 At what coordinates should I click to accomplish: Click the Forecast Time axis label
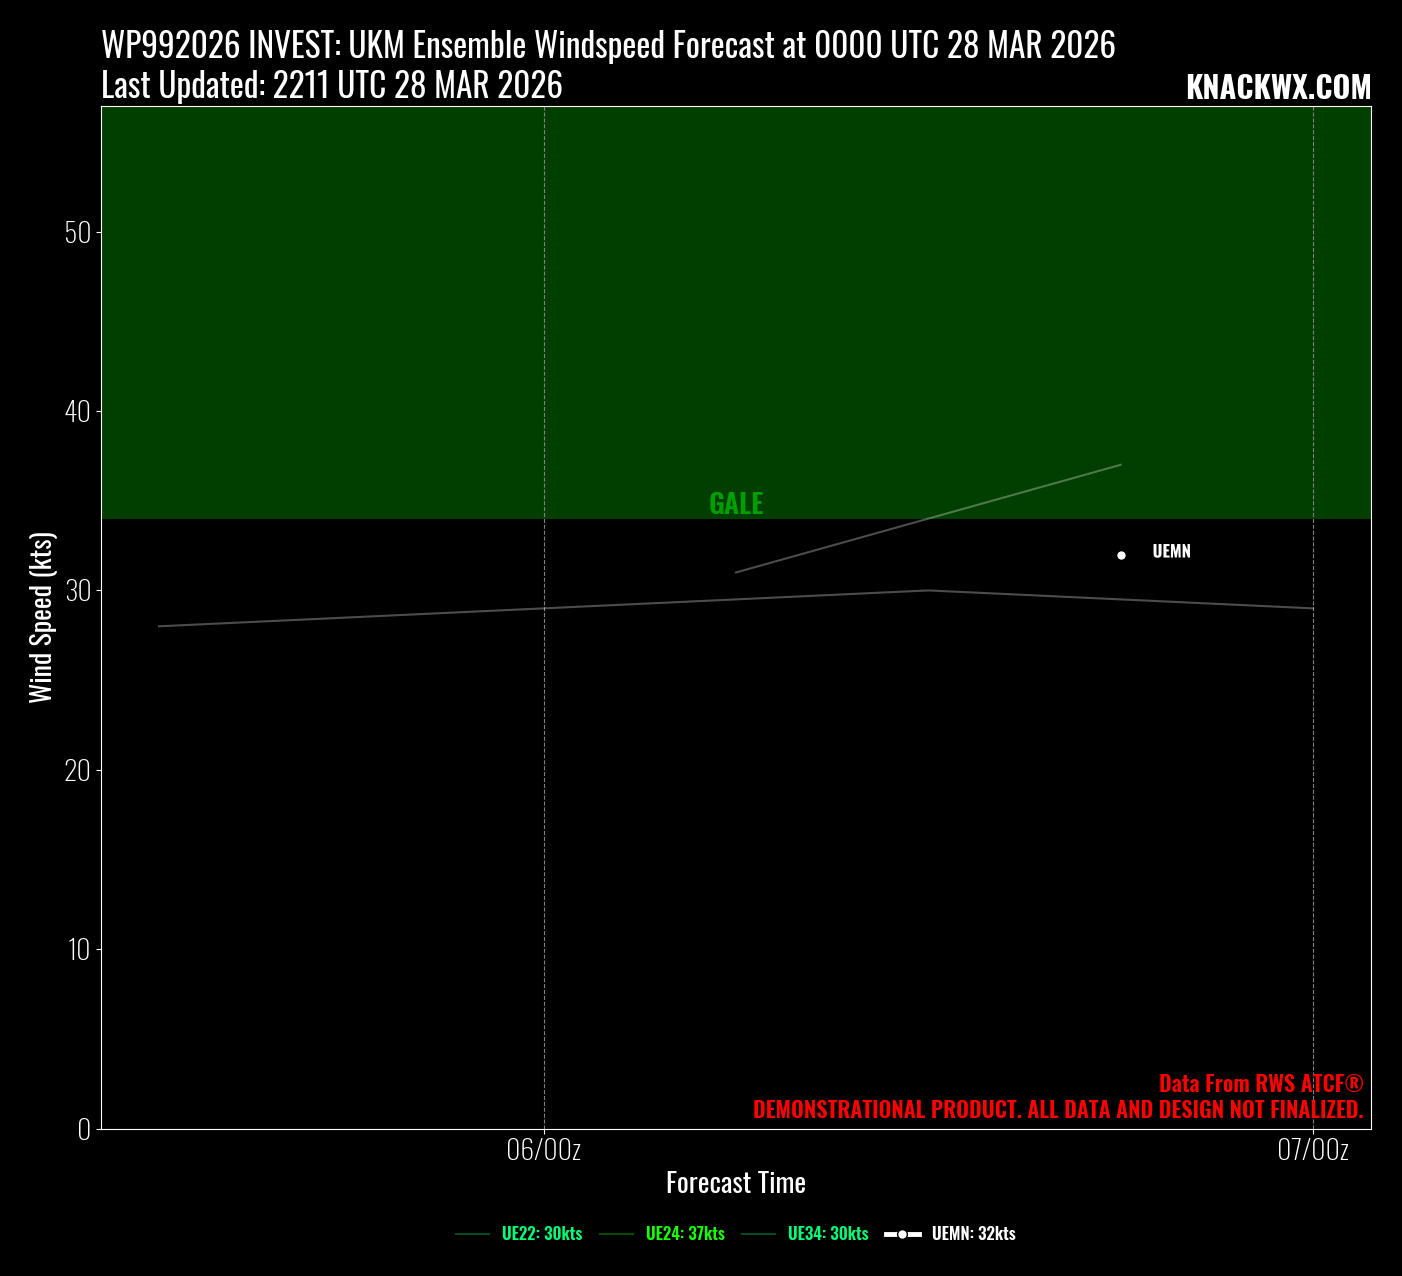(x=736, y=1183)
